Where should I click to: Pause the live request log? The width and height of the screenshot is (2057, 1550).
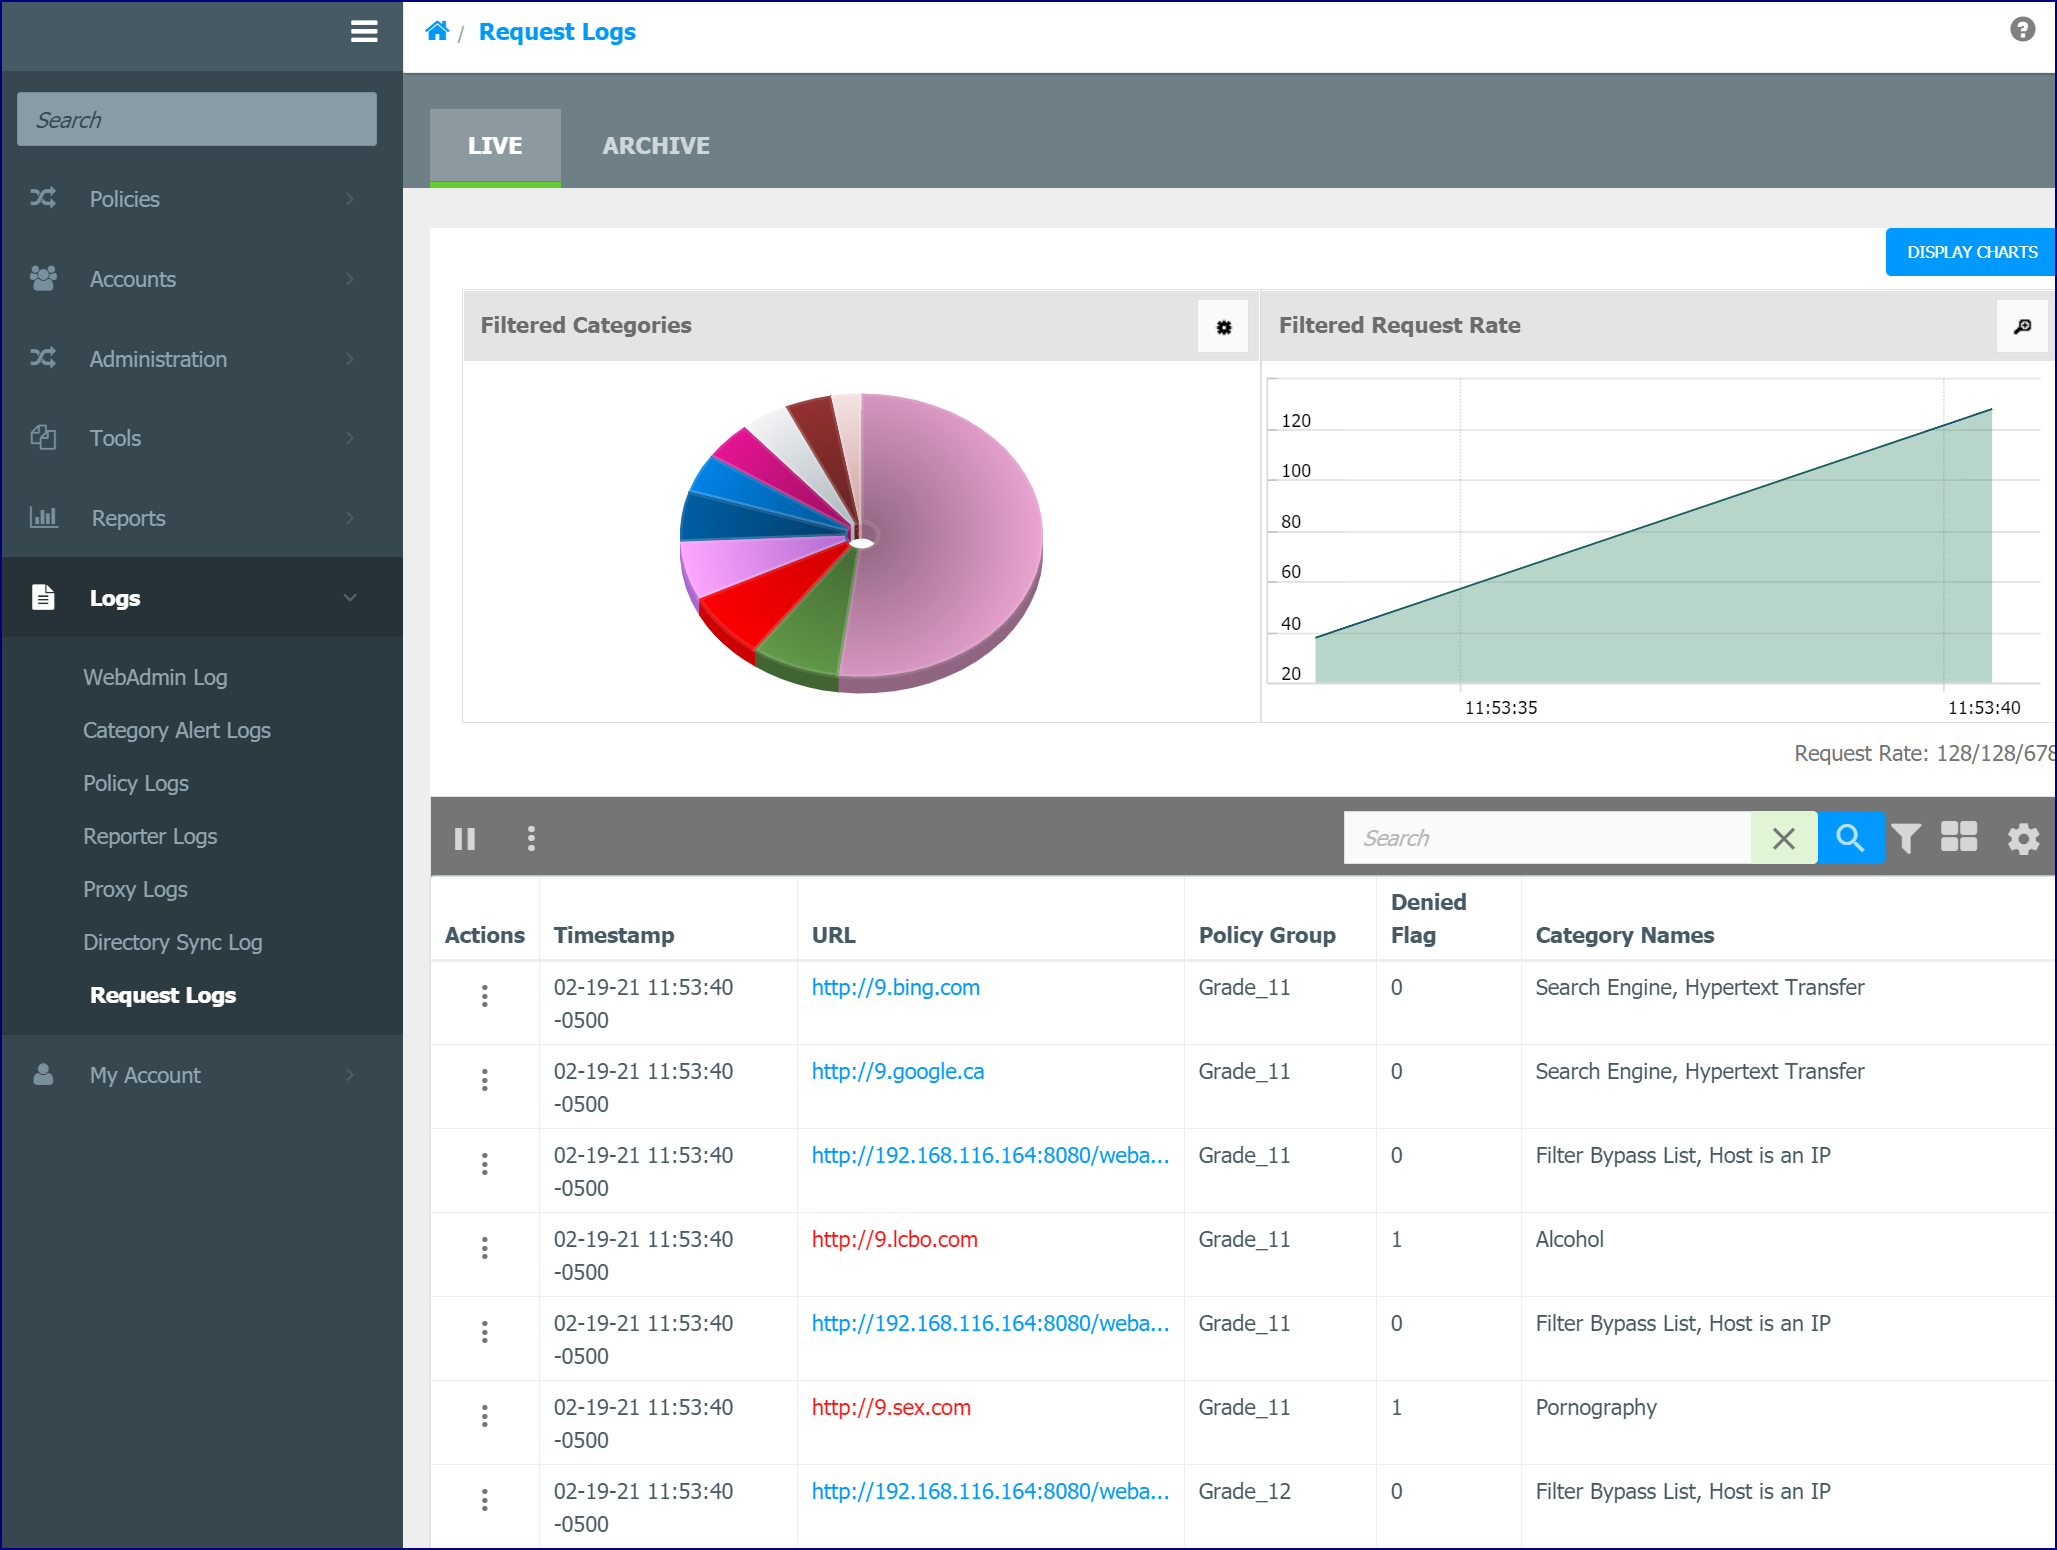465,838
